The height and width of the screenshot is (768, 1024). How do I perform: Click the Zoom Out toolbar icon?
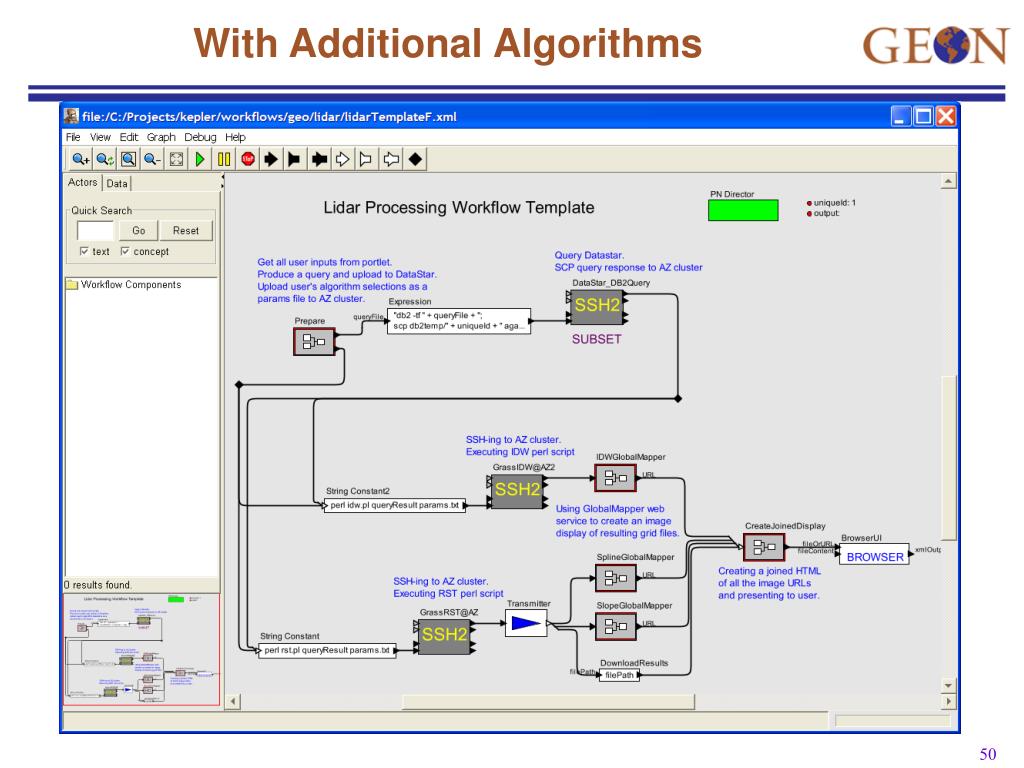(x=152, y=159)
